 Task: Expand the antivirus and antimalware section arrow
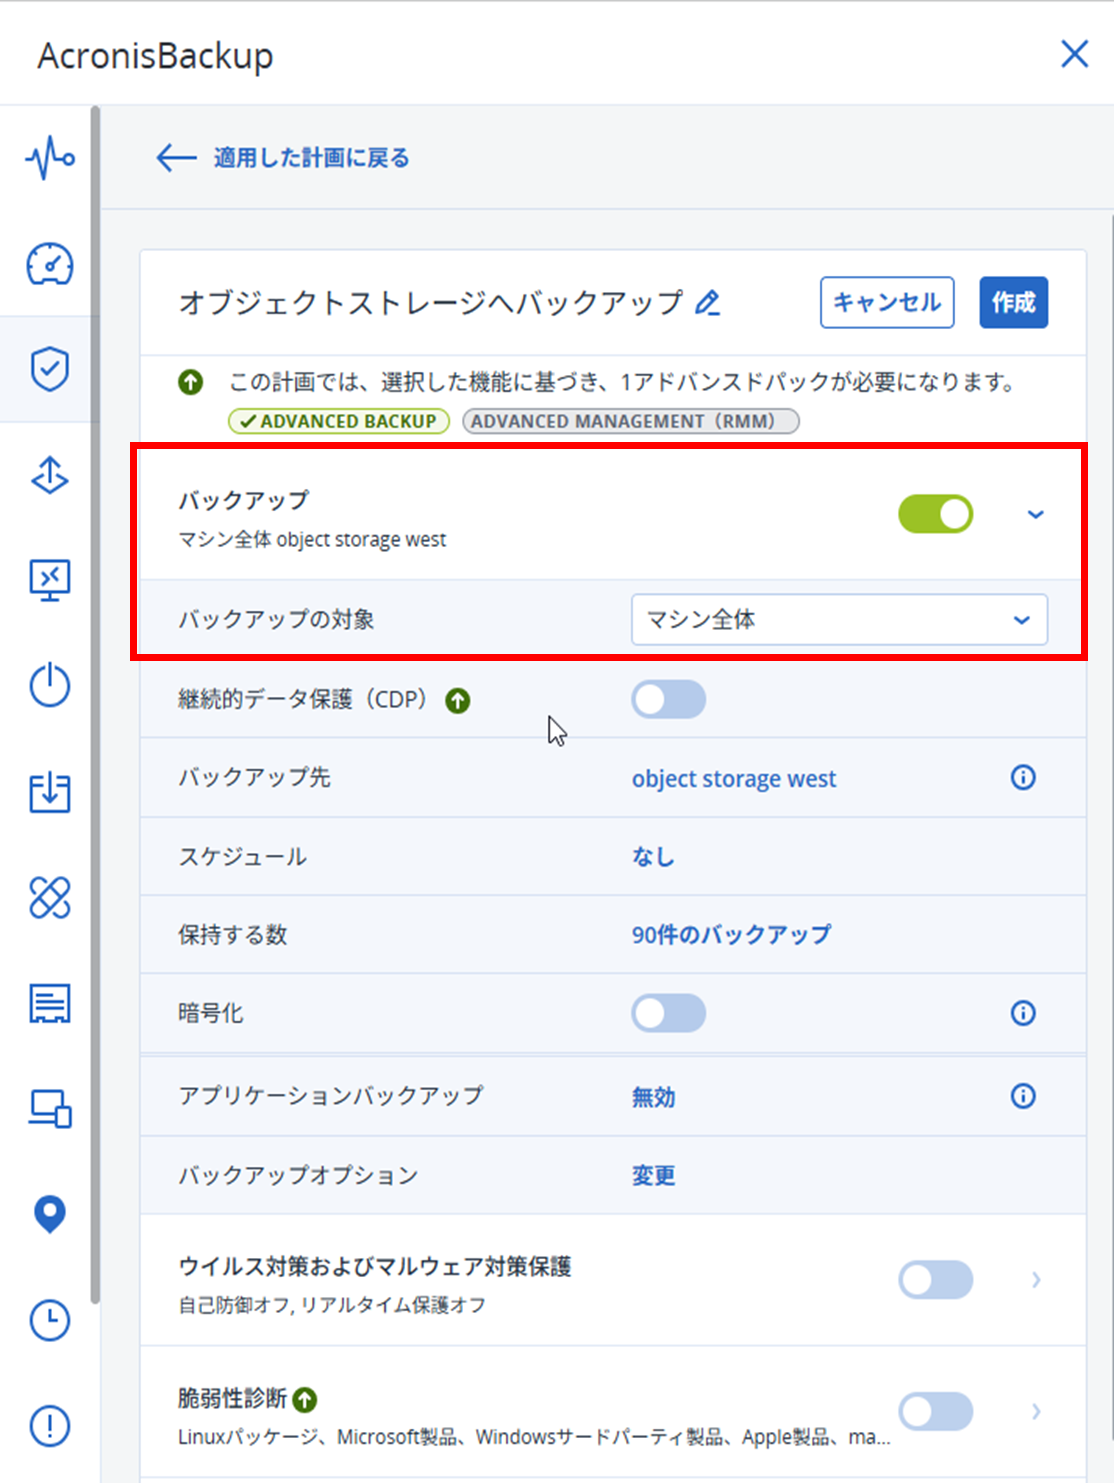click(x=1035, y=1280)
